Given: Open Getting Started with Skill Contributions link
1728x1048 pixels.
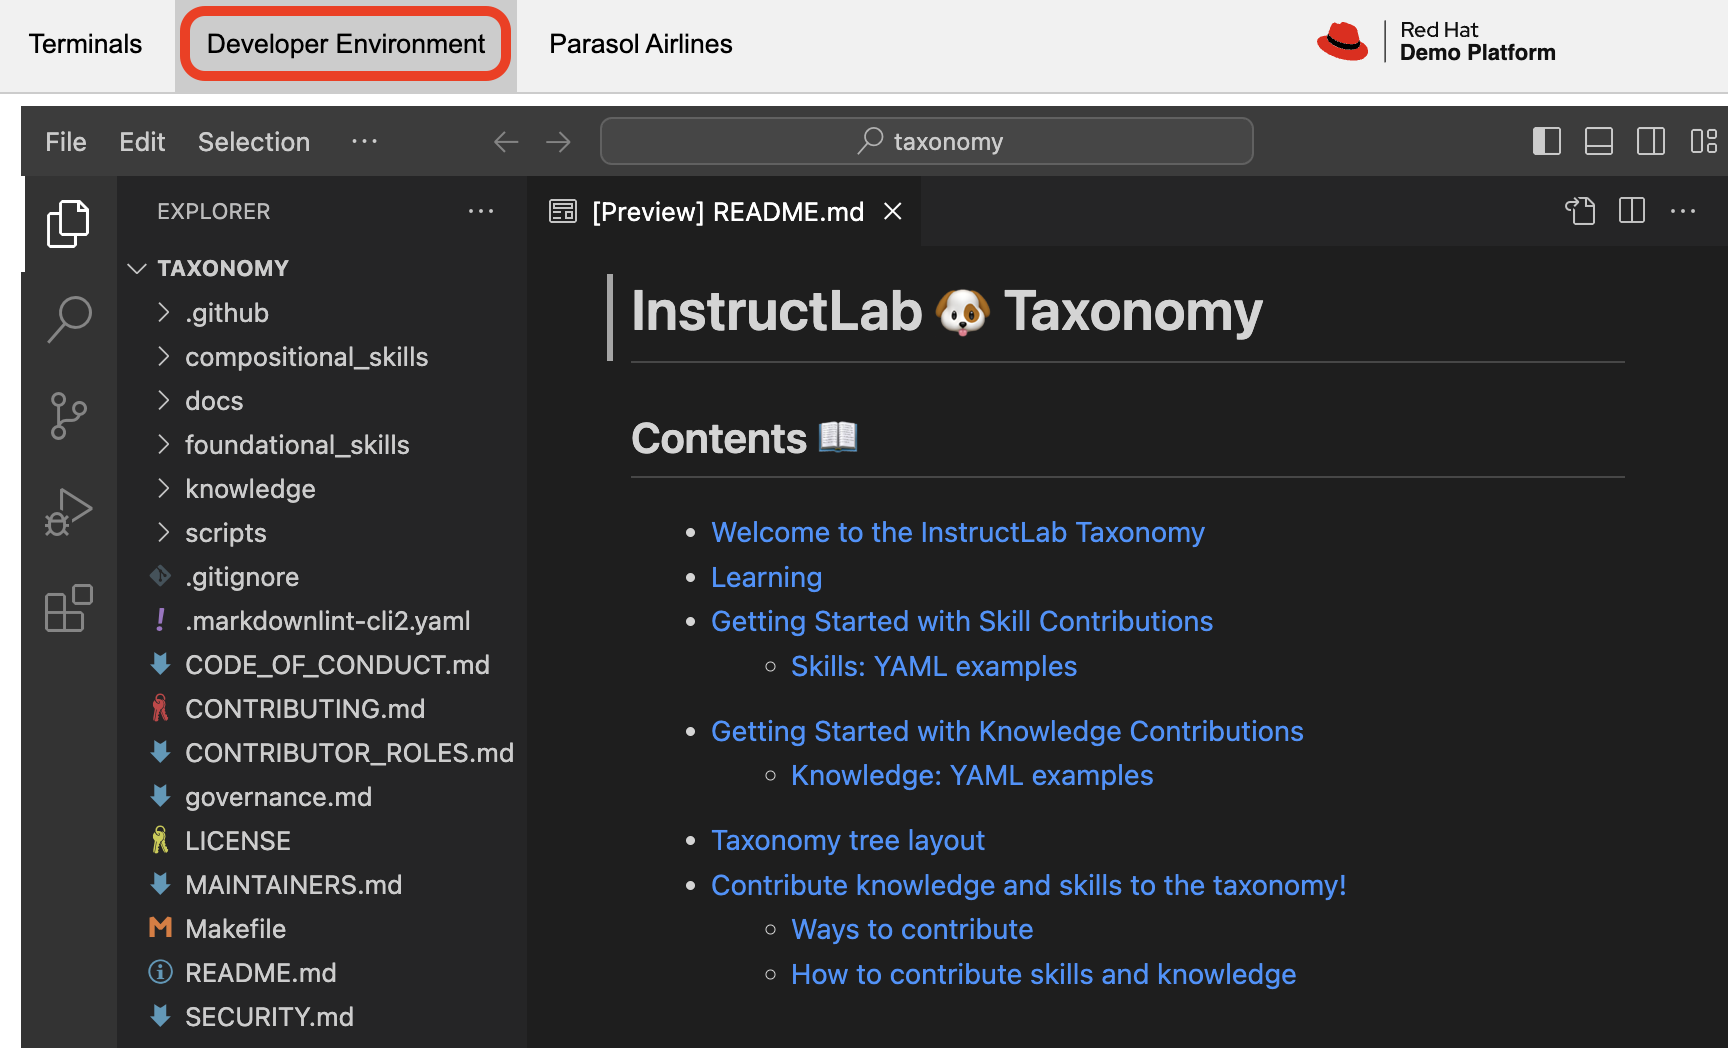Looking at the screenshot, I should [961, 621].
